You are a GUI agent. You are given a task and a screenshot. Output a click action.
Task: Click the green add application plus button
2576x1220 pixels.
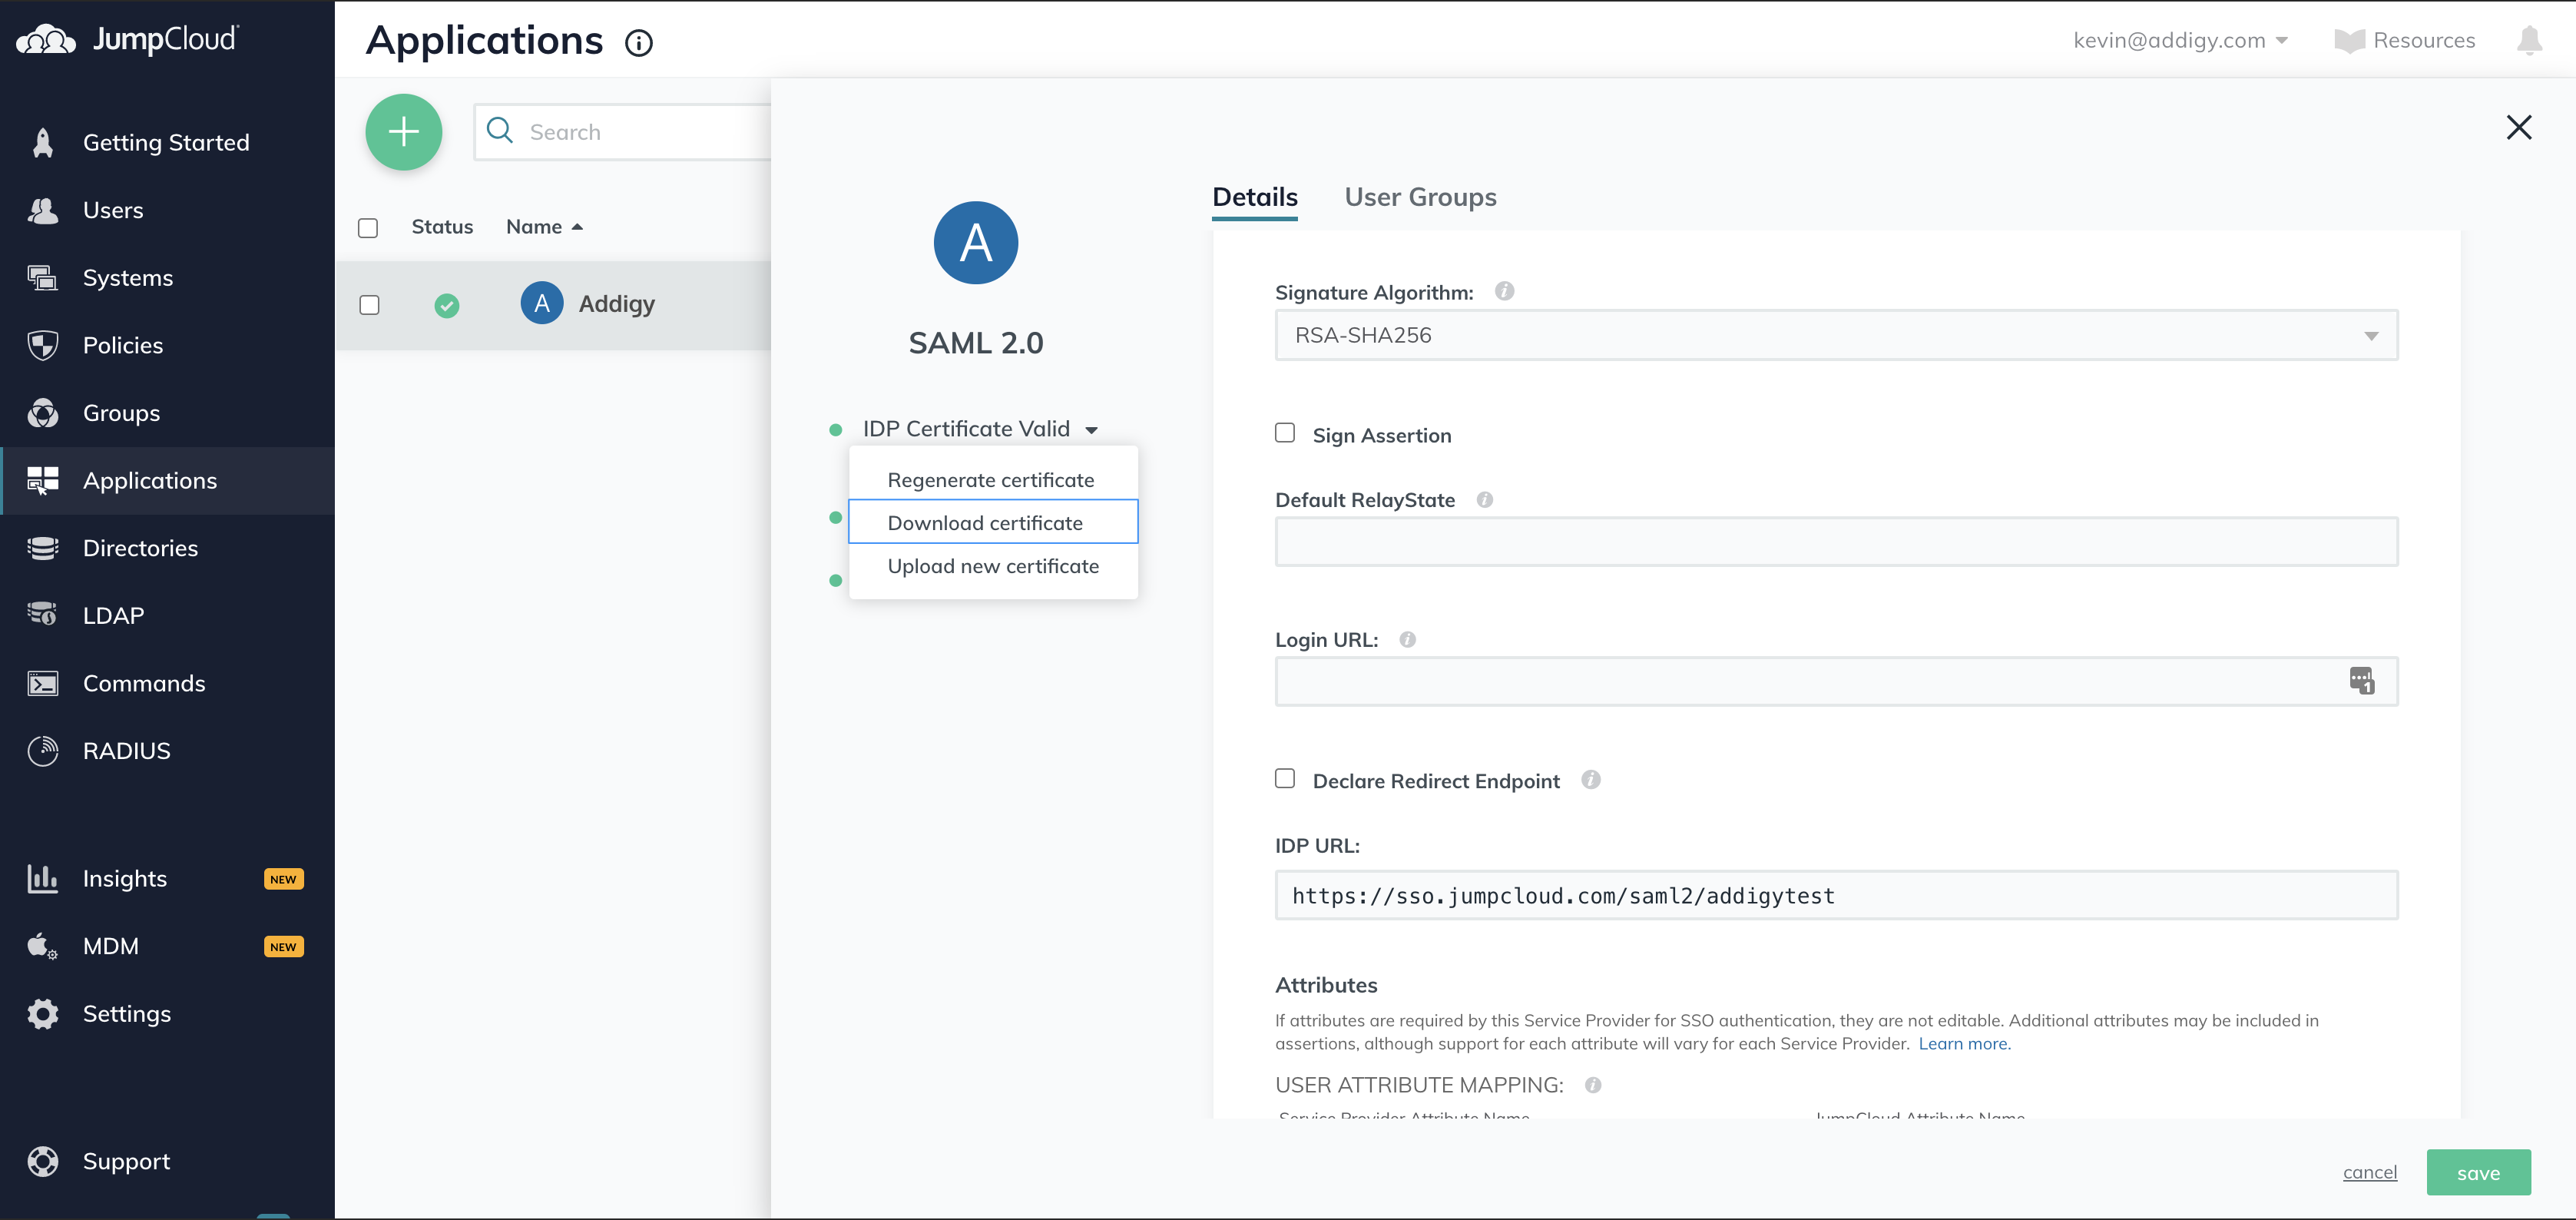404,132
